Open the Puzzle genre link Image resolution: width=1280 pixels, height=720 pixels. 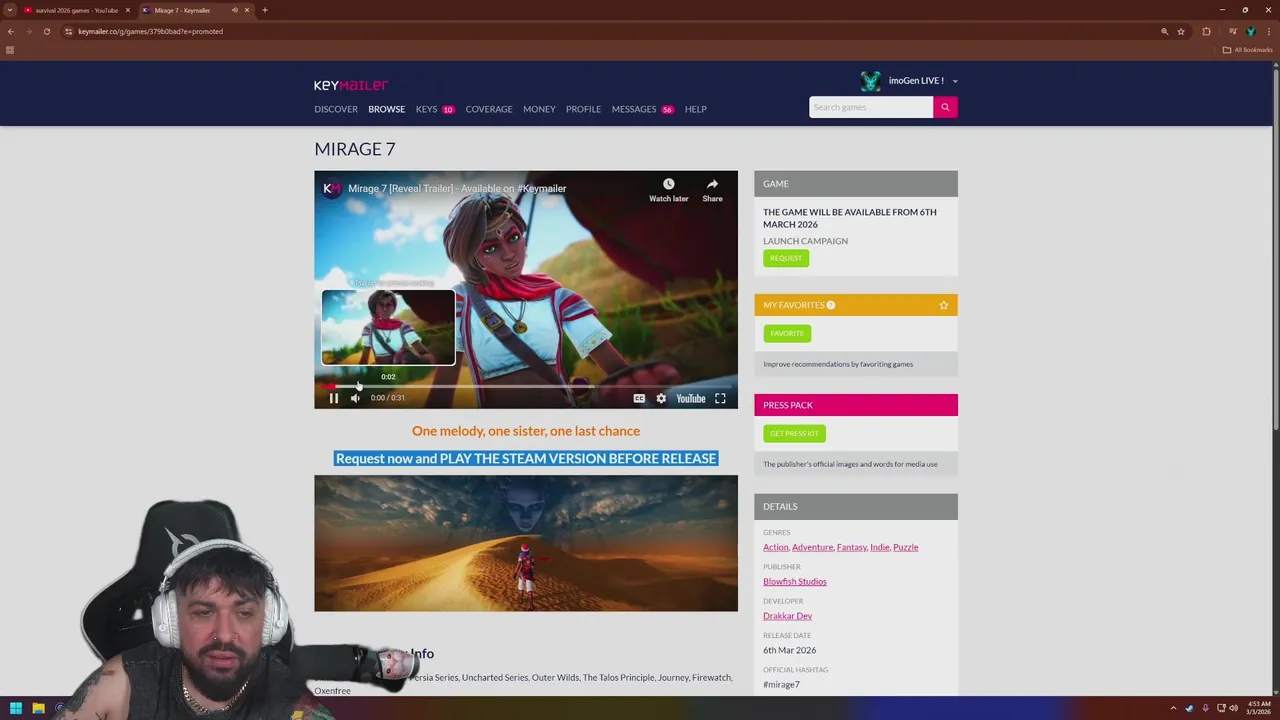click(905, 547)
